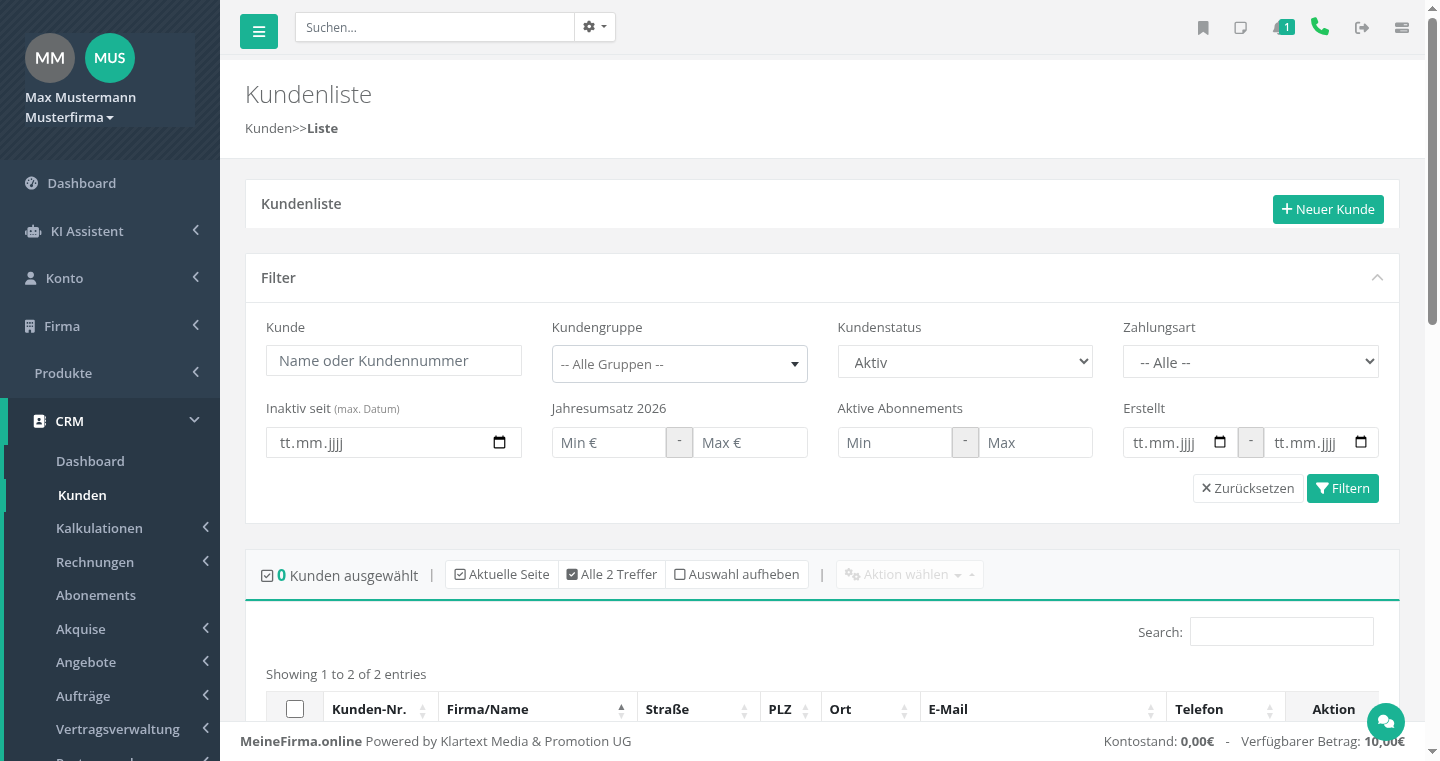
Task: Sort table by PLZ column
Action: pos(791,709)
